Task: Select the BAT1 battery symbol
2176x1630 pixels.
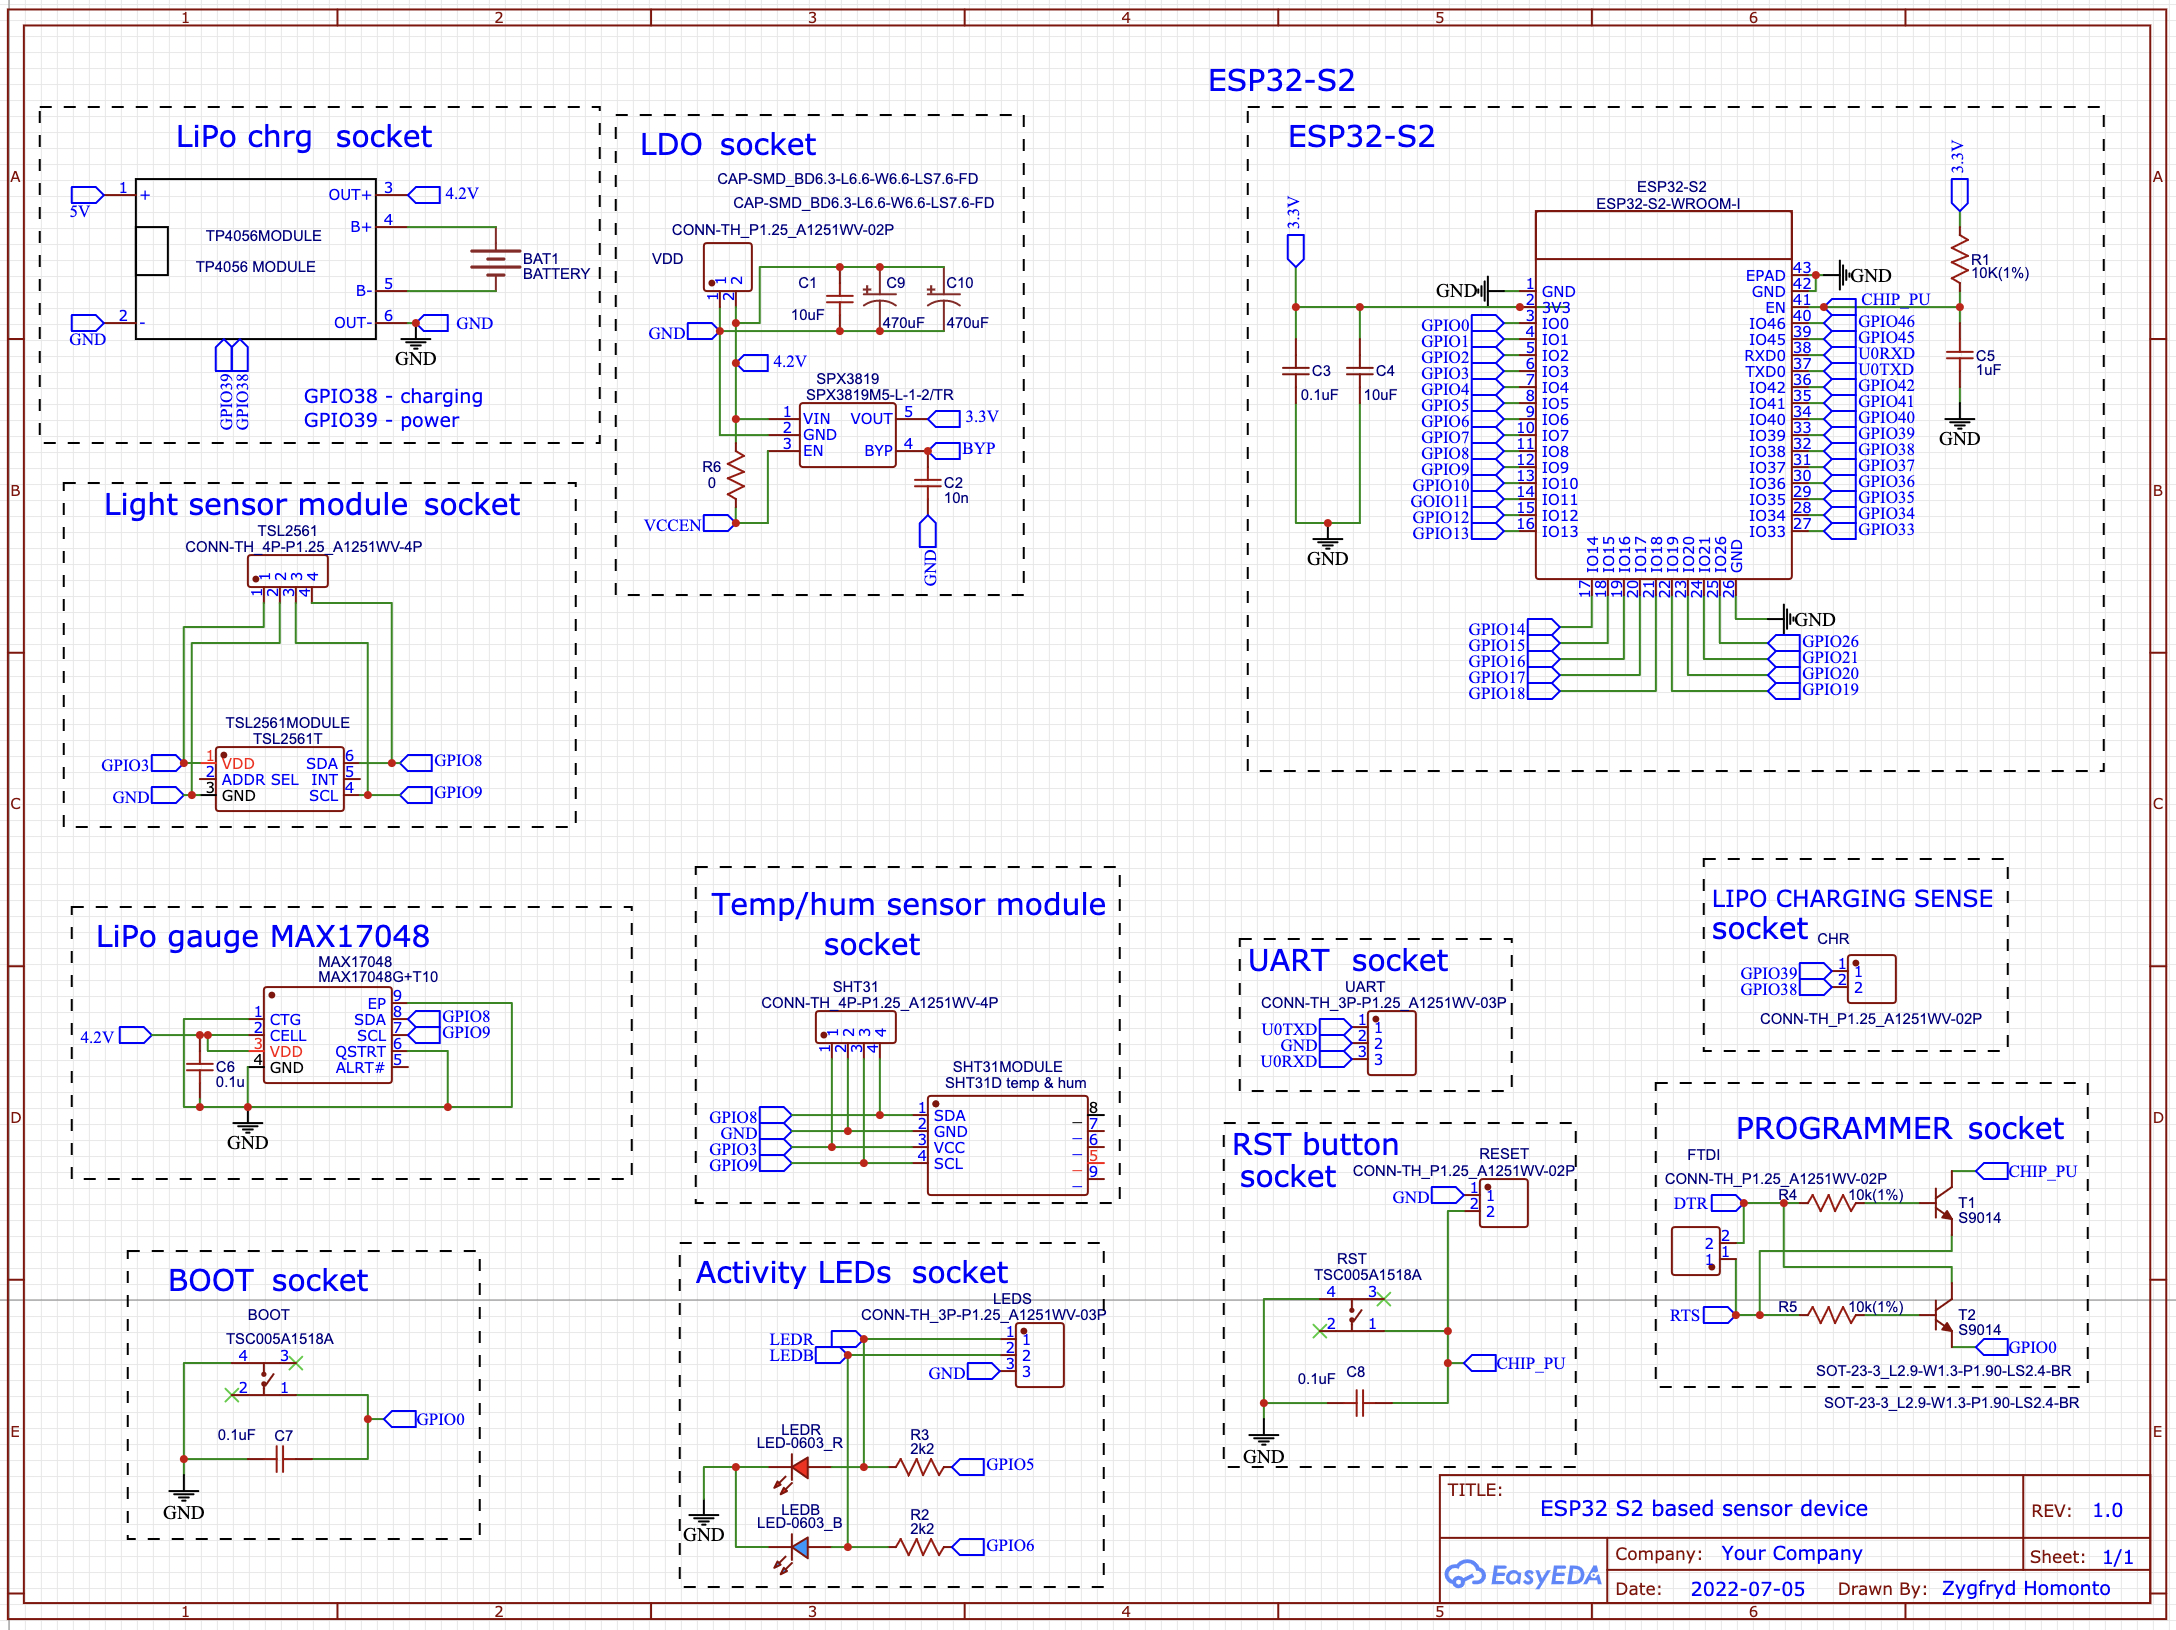Action: (495, 262)
